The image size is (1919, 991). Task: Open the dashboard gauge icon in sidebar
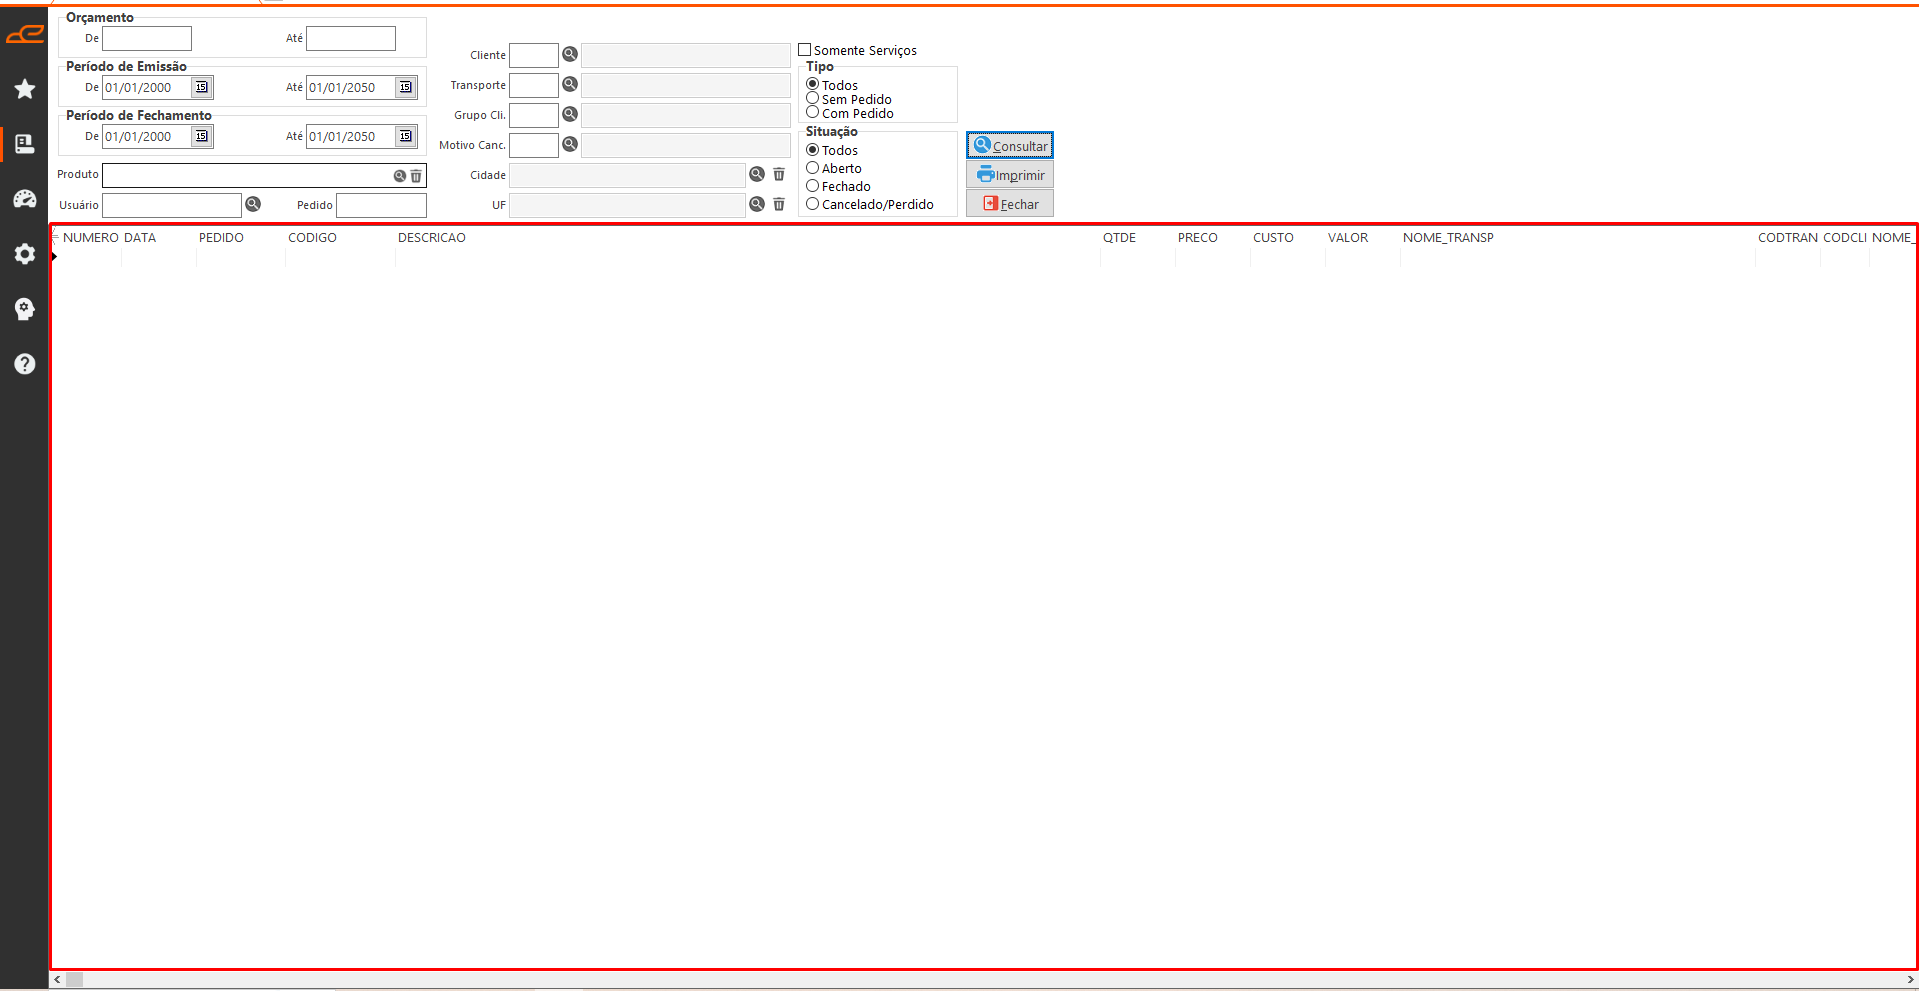point(25,199)
